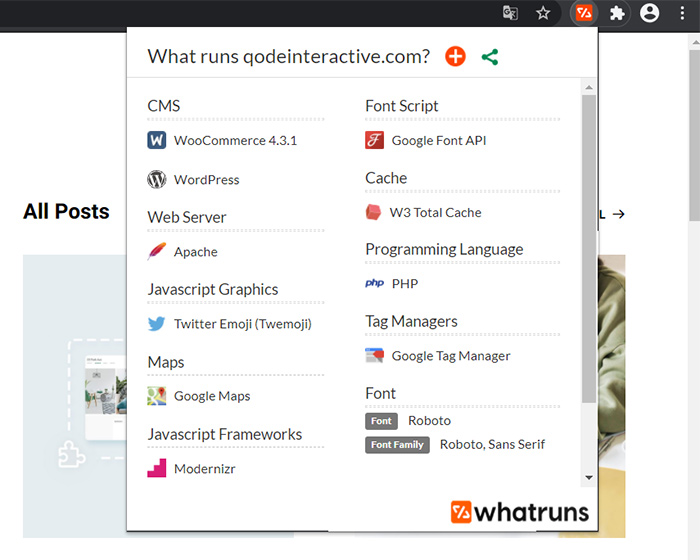Open the Google Font API text link
This screenshot has height=560, width=700.
click(x=439, y=141)
